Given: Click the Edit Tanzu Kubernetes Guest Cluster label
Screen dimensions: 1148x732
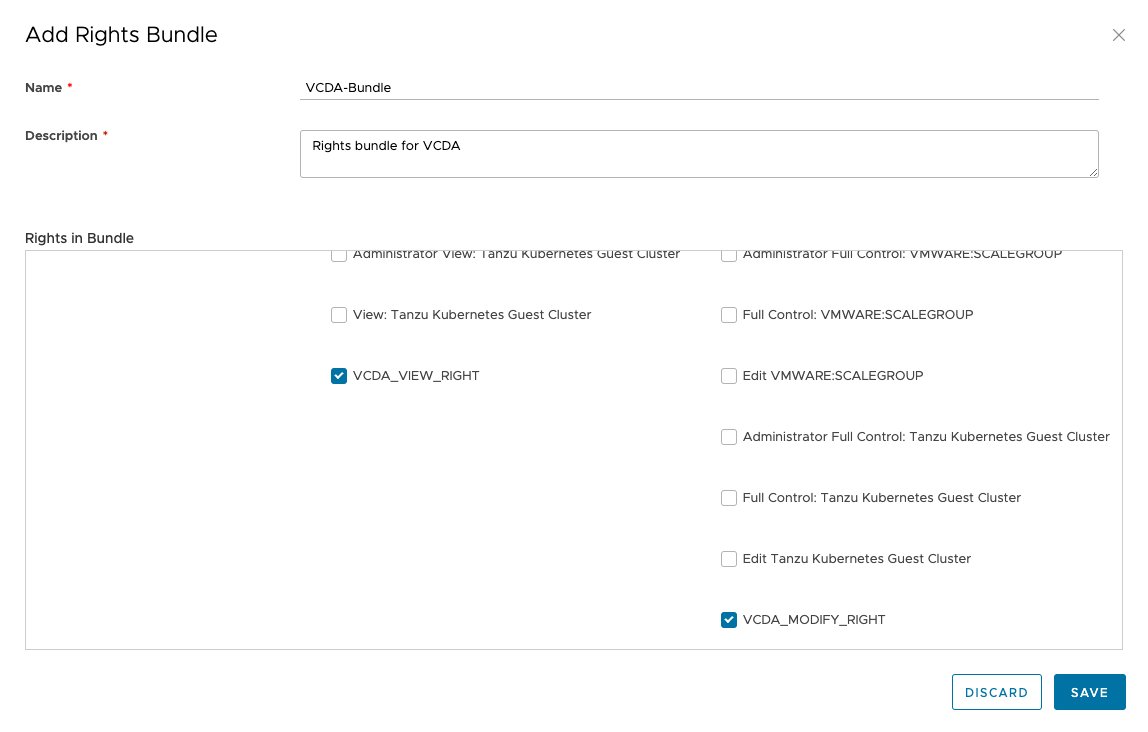Looking at the screenshot, I should tap(857, 559).
